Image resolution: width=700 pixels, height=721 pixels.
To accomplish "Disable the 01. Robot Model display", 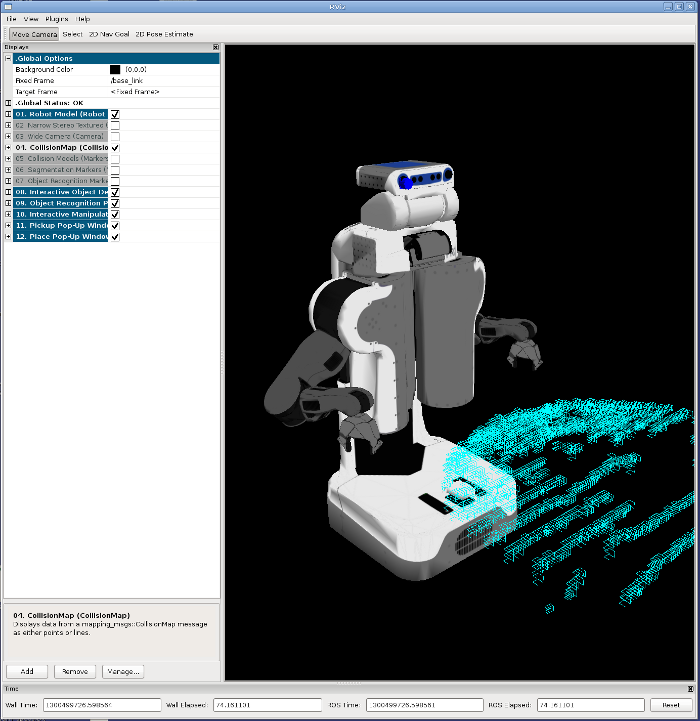I will point(115,114).
